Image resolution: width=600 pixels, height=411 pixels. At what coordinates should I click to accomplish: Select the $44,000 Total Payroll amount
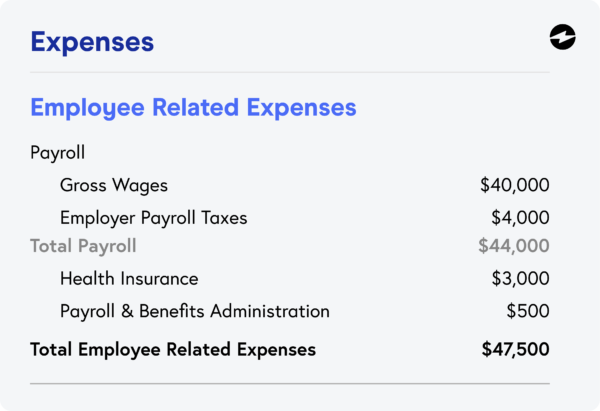click(x=514, y=246)
